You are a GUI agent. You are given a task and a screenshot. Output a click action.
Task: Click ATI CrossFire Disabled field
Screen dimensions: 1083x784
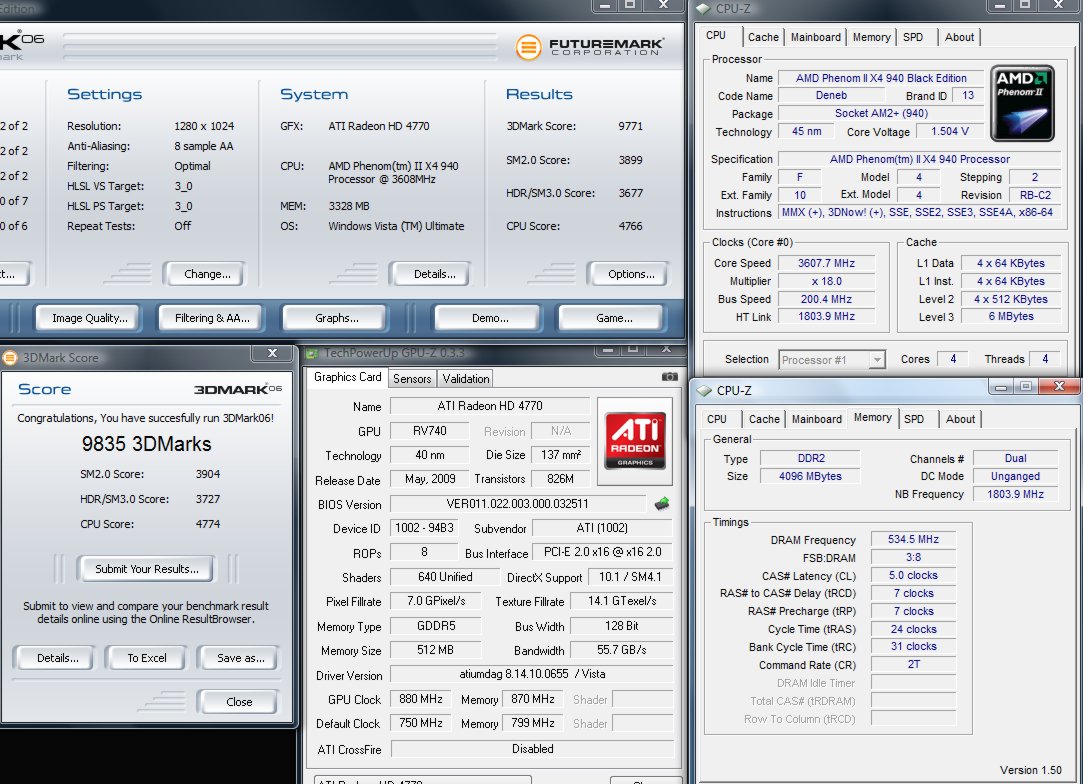532,749
